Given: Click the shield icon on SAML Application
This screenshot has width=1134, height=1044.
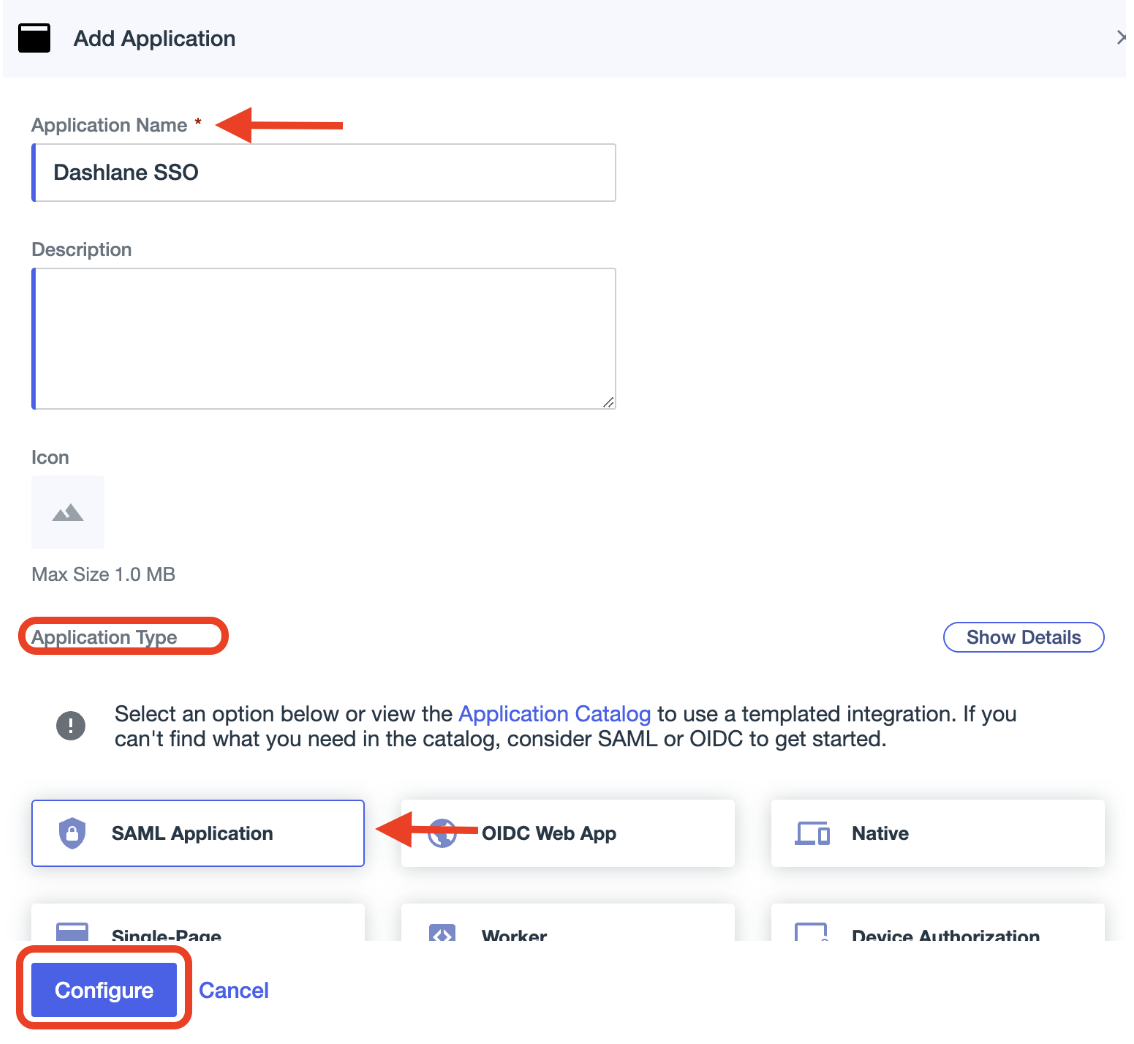Looking at the screenshot, I should [72, 833].
